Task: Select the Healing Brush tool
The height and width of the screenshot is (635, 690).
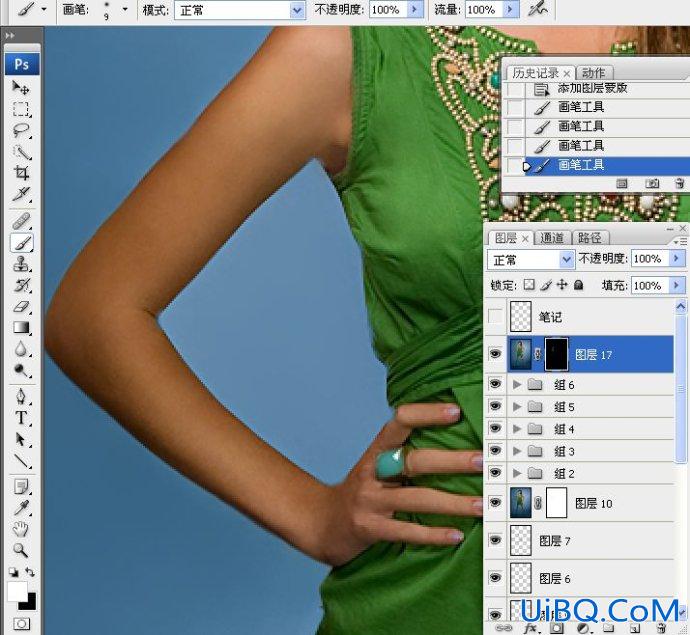Action: click(21, 221)
